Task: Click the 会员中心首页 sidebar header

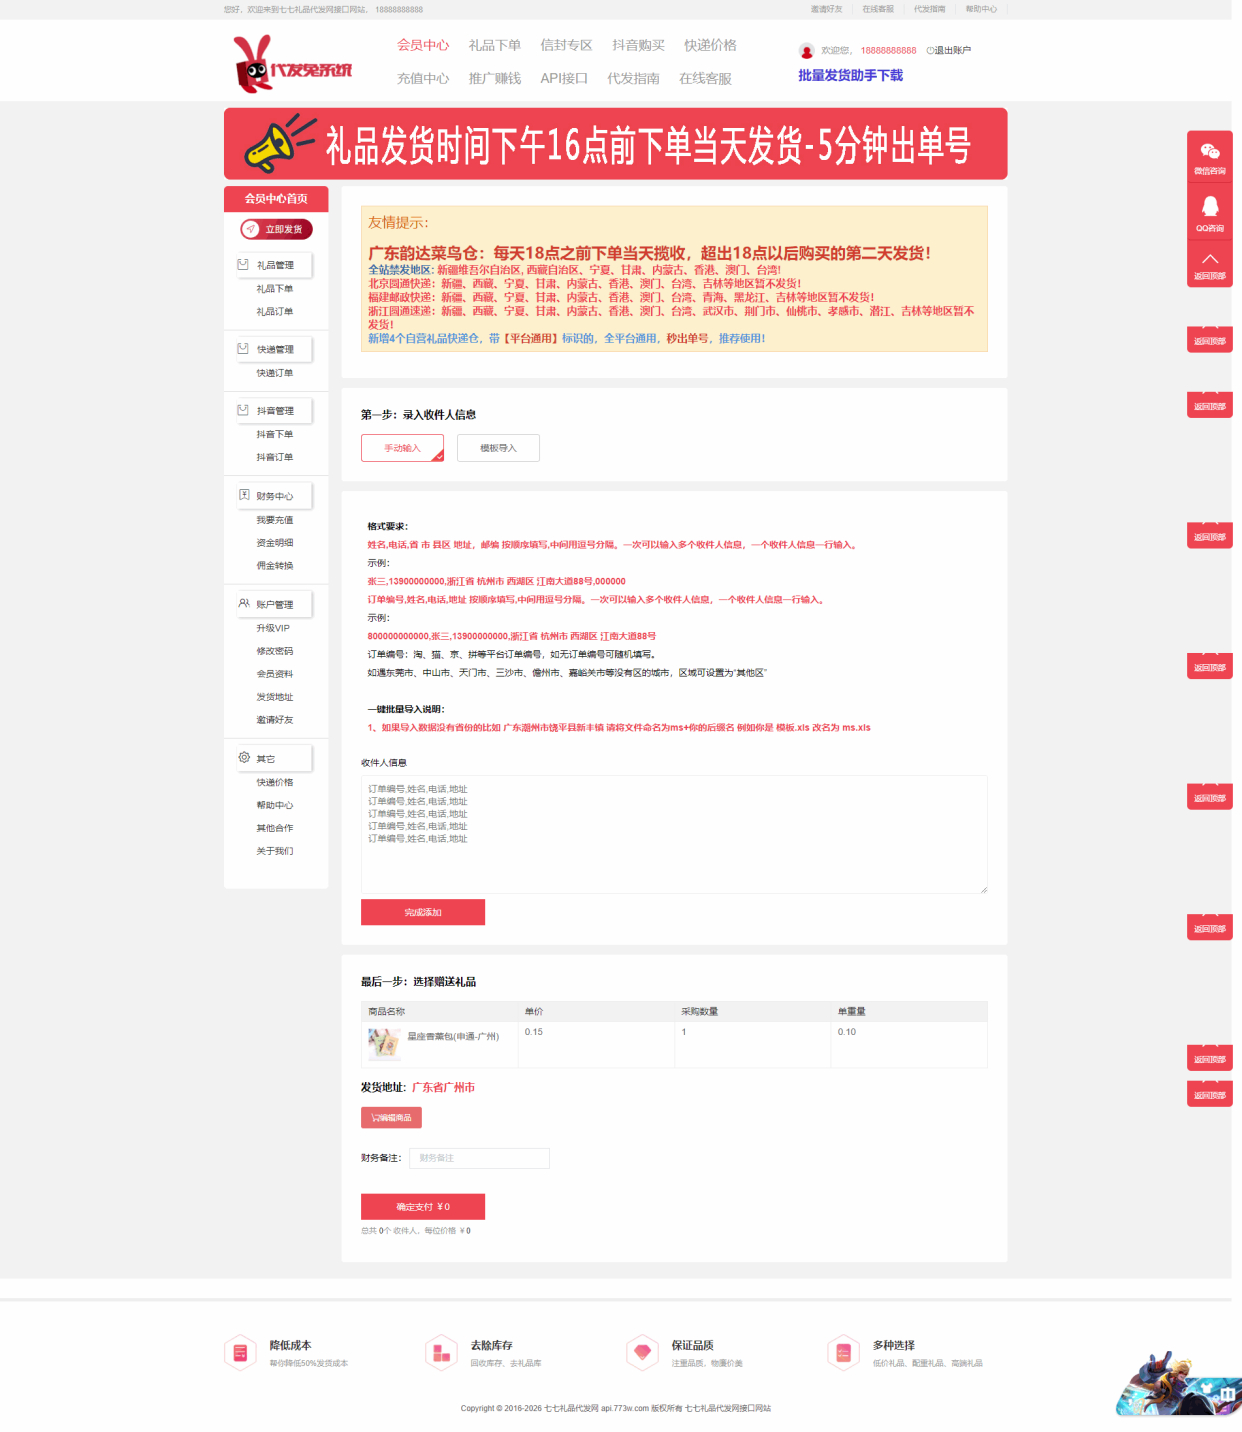Action: click(276, 199)
